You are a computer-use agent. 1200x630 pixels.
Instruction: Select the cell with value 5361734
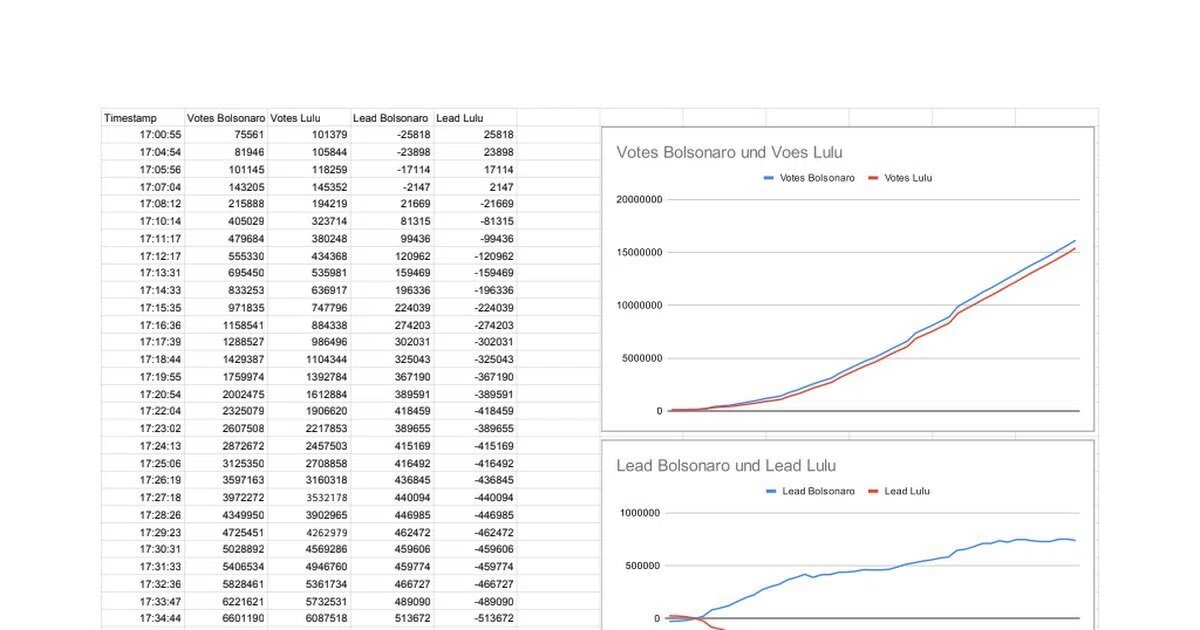click(x=309, y=584)
